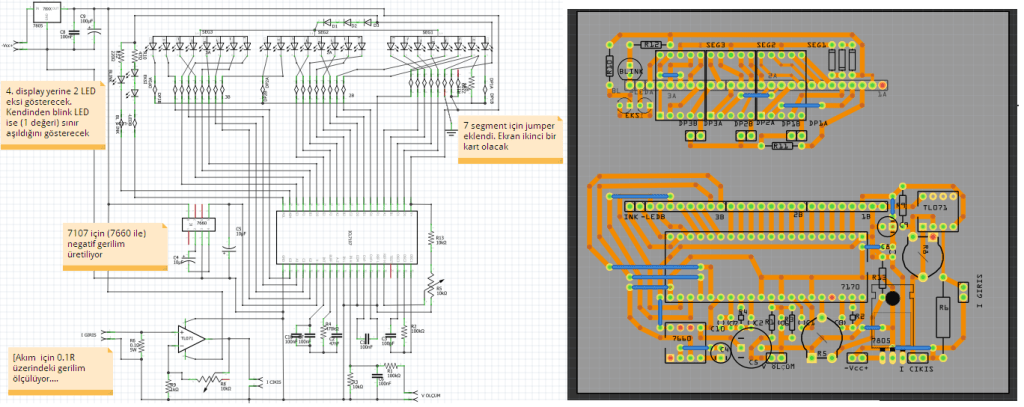
Task: Select the BLINK LED on PCB
Action: (629, 72)
